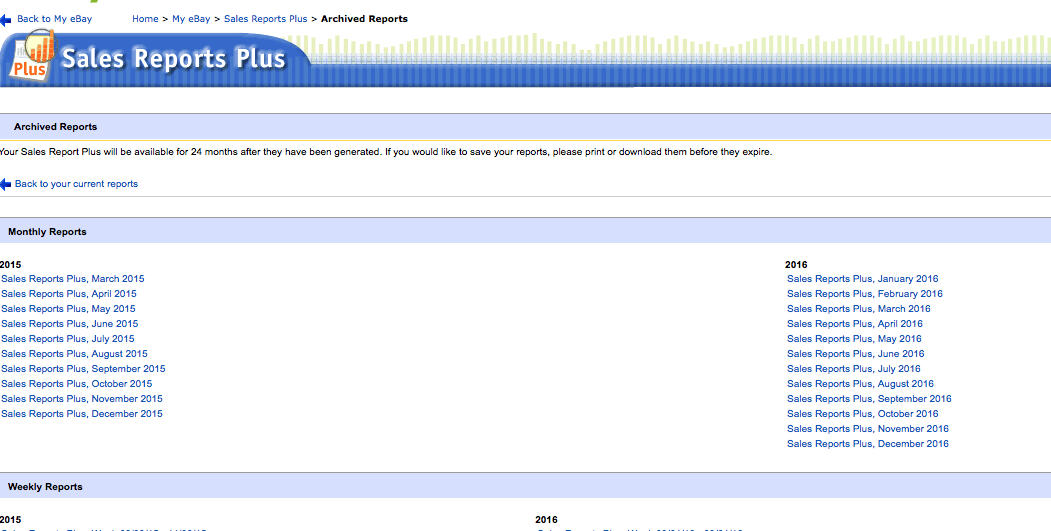Click the blue arrow beside Back to My eBay
This screenshot has height=531, width=1051.
(6, 20)
